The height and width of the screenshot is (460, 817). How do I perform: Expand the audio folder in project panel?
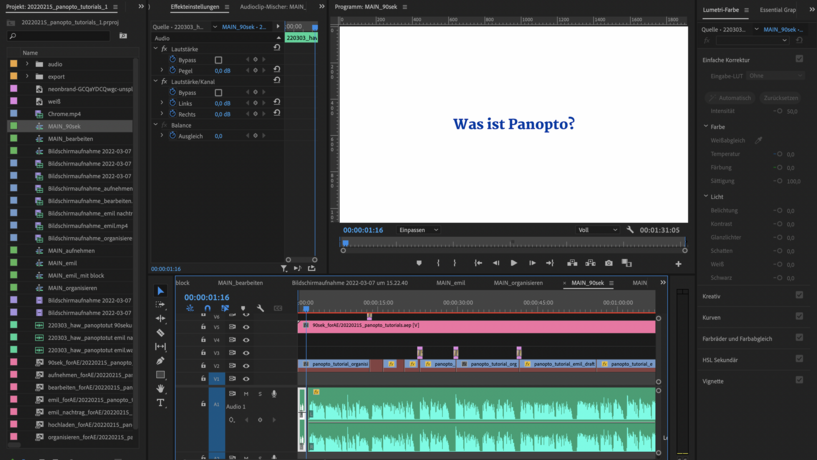click(27, 64)
